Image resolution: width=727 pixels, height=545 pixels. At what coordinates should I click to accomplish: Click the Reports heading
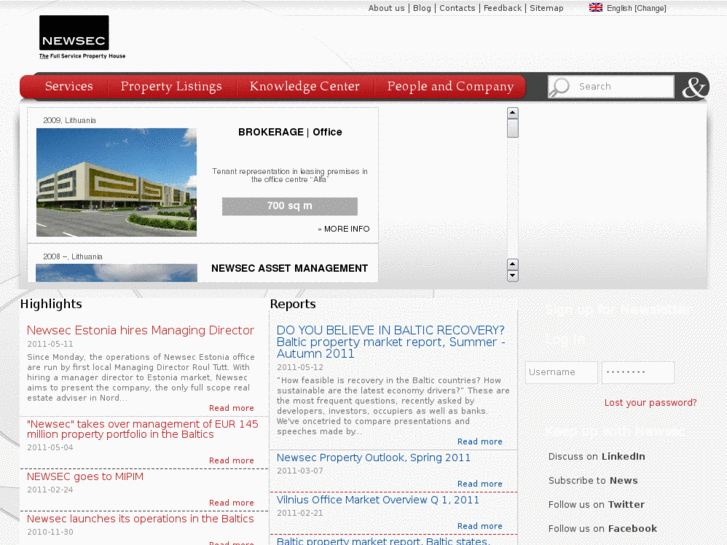[x=293, y=304]
